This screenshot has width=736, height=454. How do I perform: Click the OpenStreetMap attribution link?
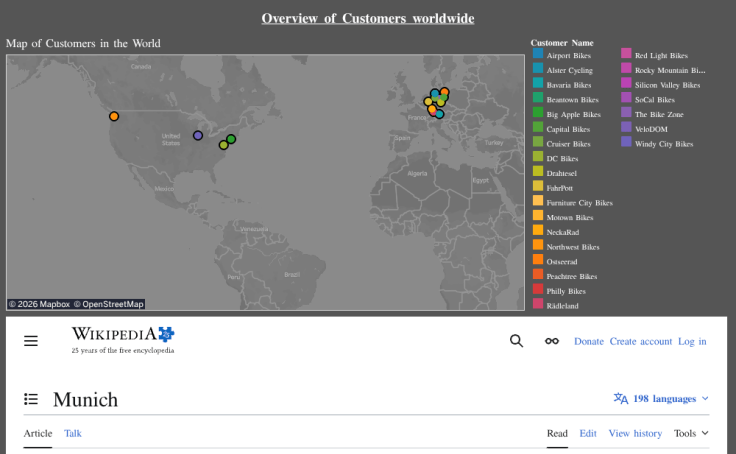click(x=108, y=304)
